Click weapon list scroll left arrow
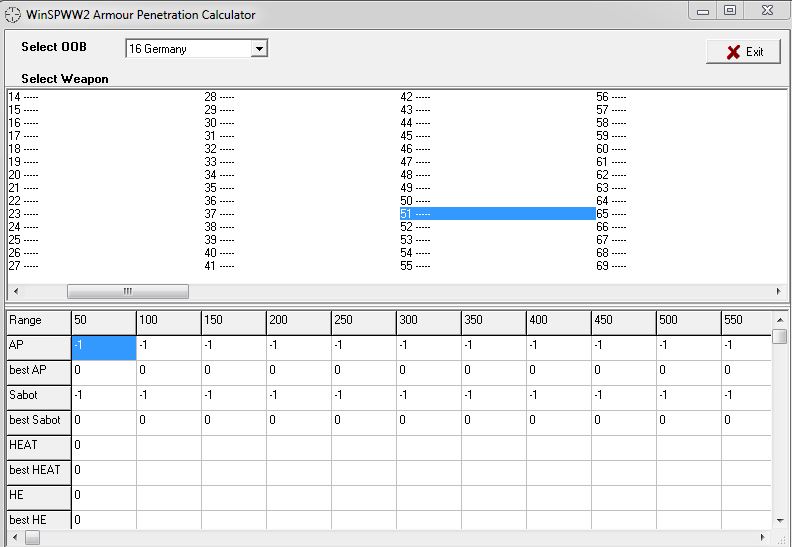 tap(13, 291)
